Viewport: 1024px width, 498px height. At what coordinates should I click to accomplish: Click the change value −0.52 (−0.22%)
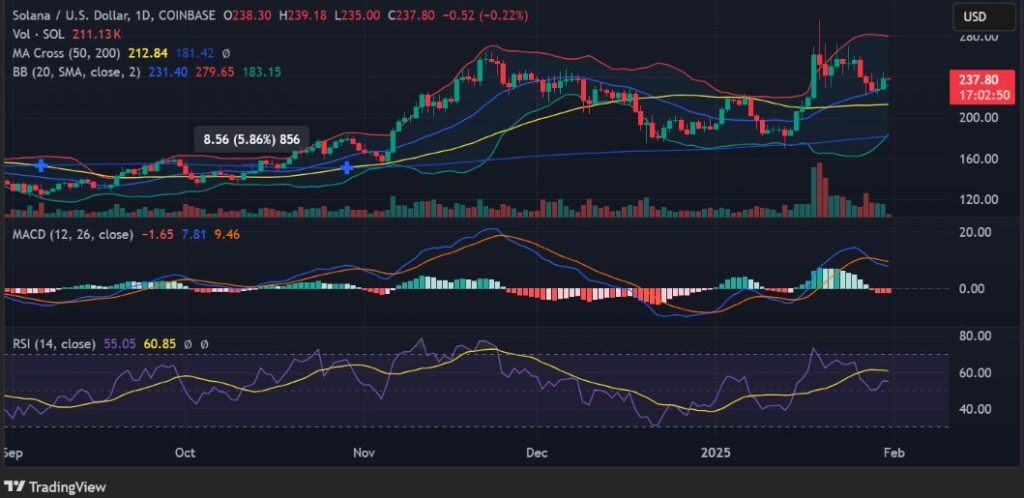coord(487,15)
